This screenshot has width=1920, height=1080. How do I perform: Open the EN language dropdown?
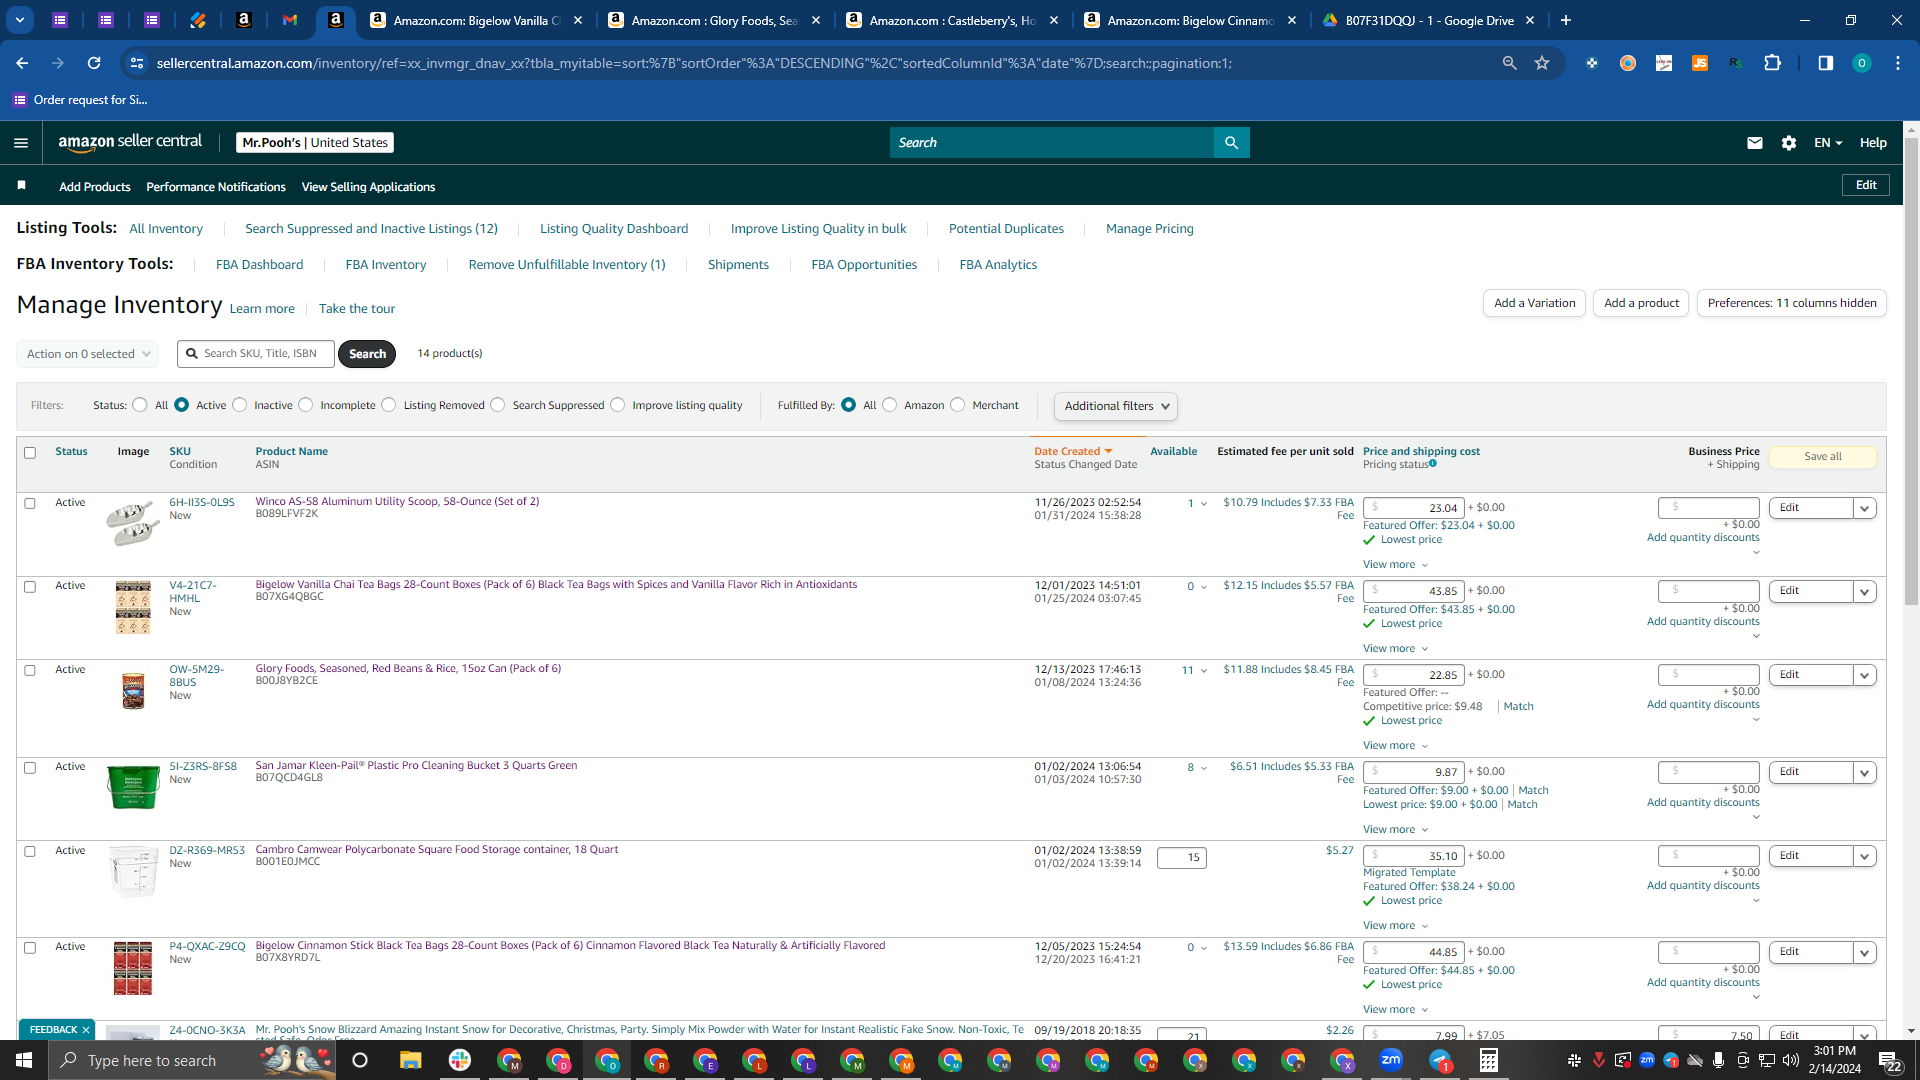1828,143
